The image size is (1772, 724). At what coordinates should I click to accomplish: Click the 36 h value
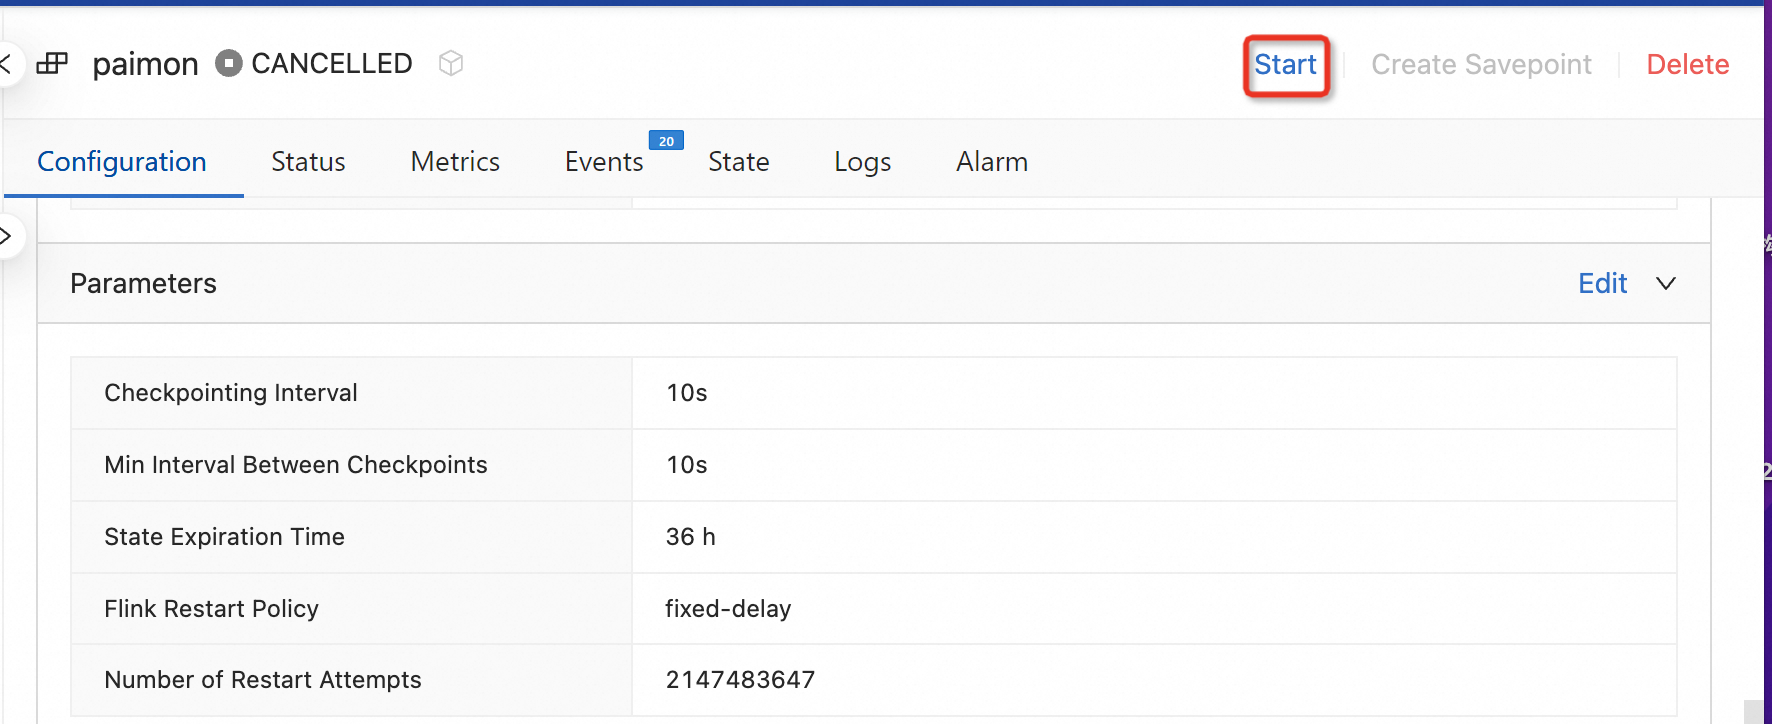[691, 537]
